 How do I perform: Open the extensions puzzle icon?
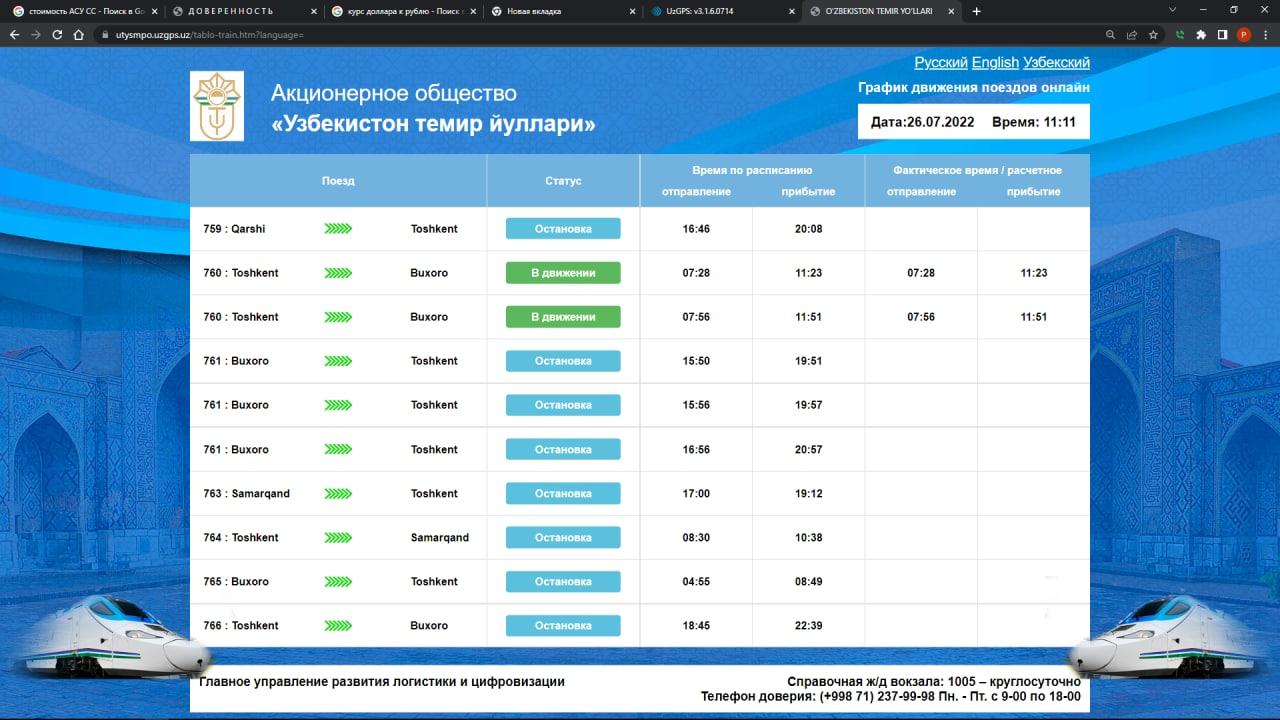1201,34
